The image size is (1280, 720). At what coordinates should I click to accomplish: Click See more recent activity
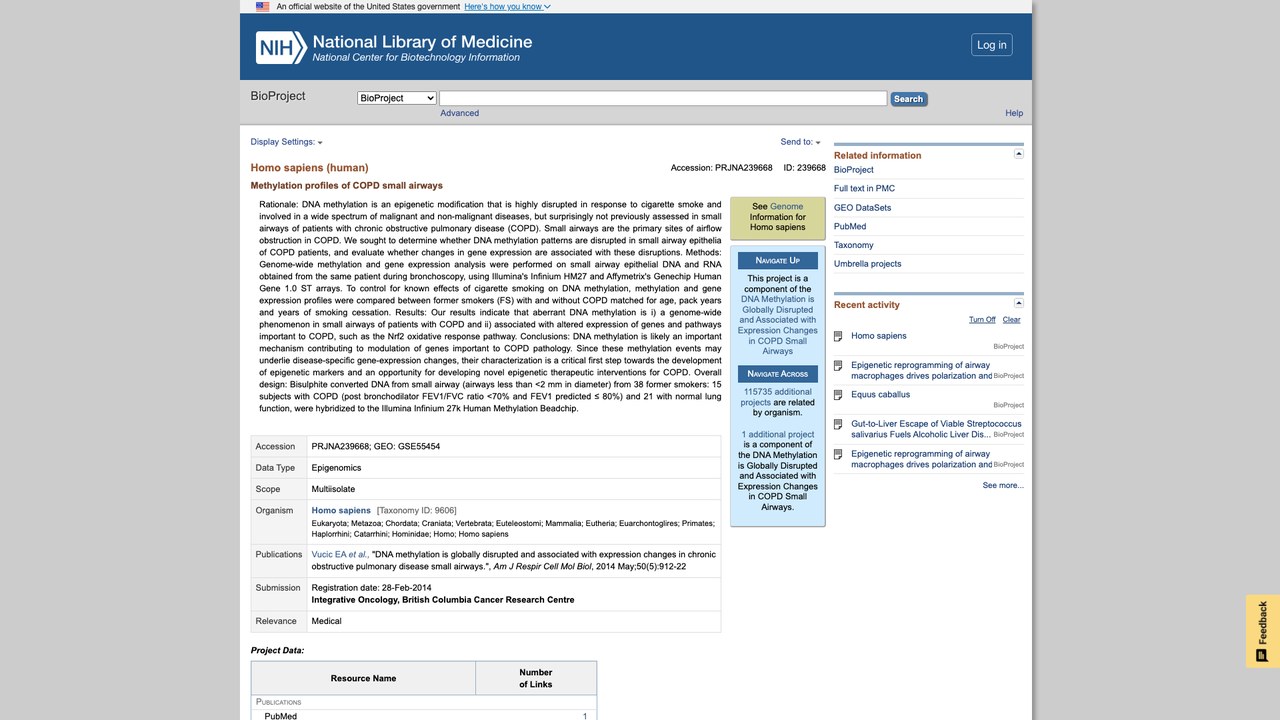(1003, 486)
